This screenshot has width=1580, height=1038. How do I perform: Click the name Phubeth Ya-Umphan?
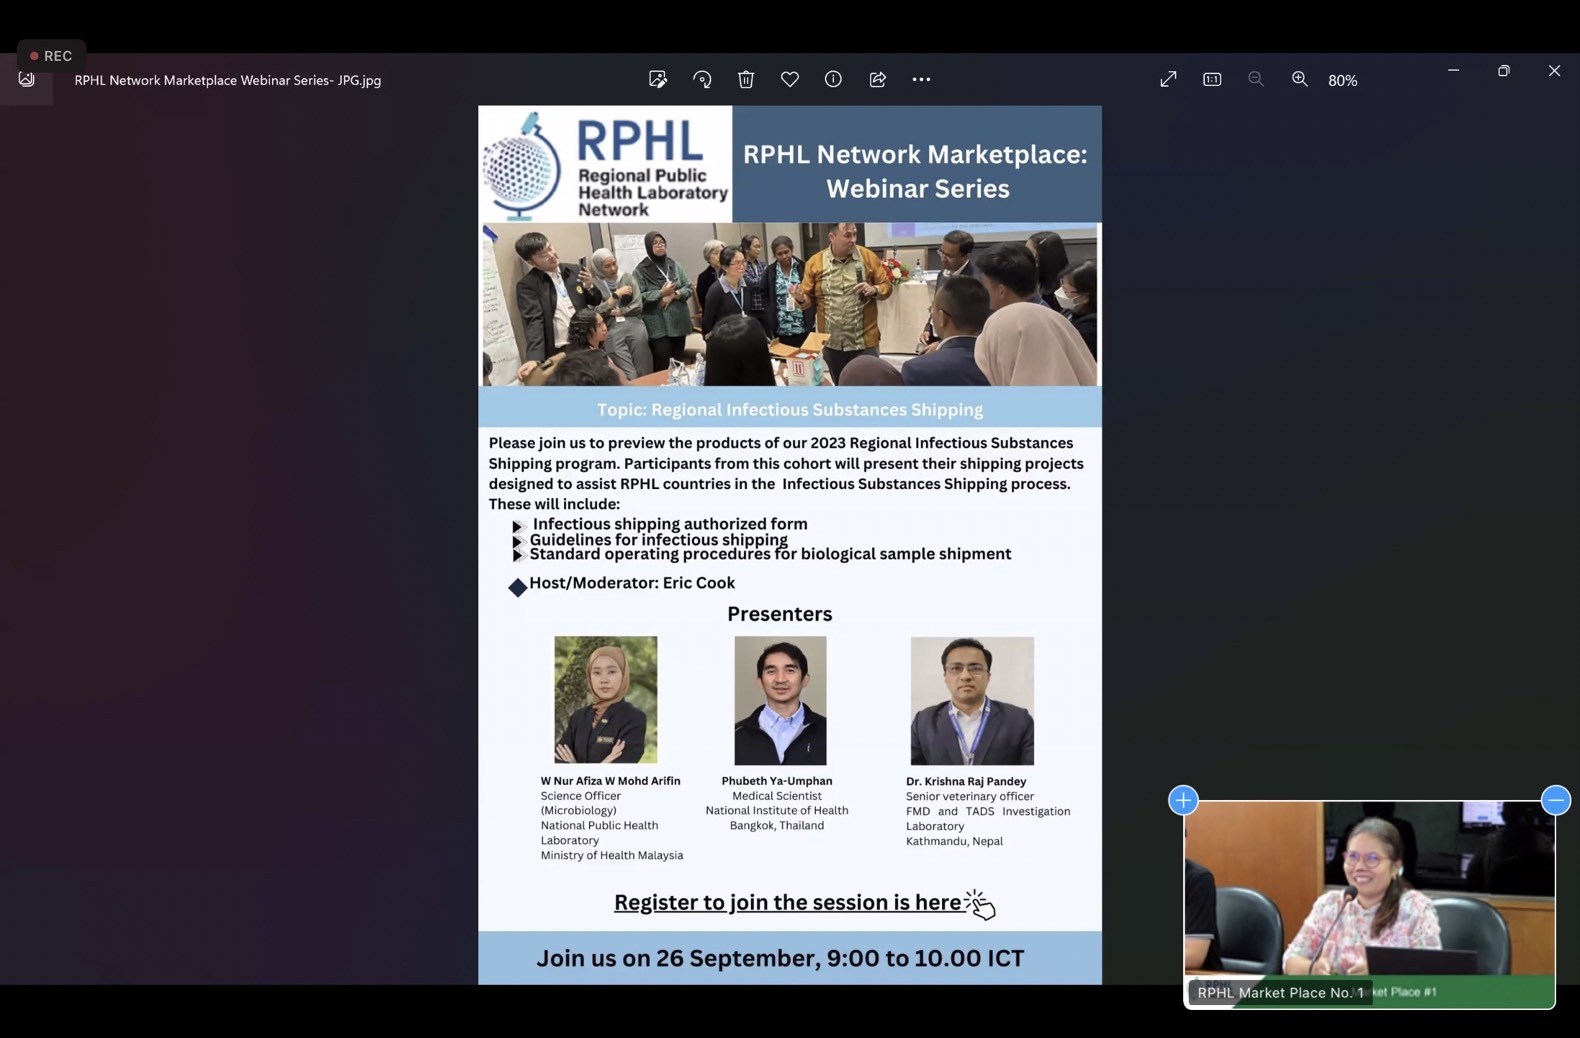(x=777, y=781)
